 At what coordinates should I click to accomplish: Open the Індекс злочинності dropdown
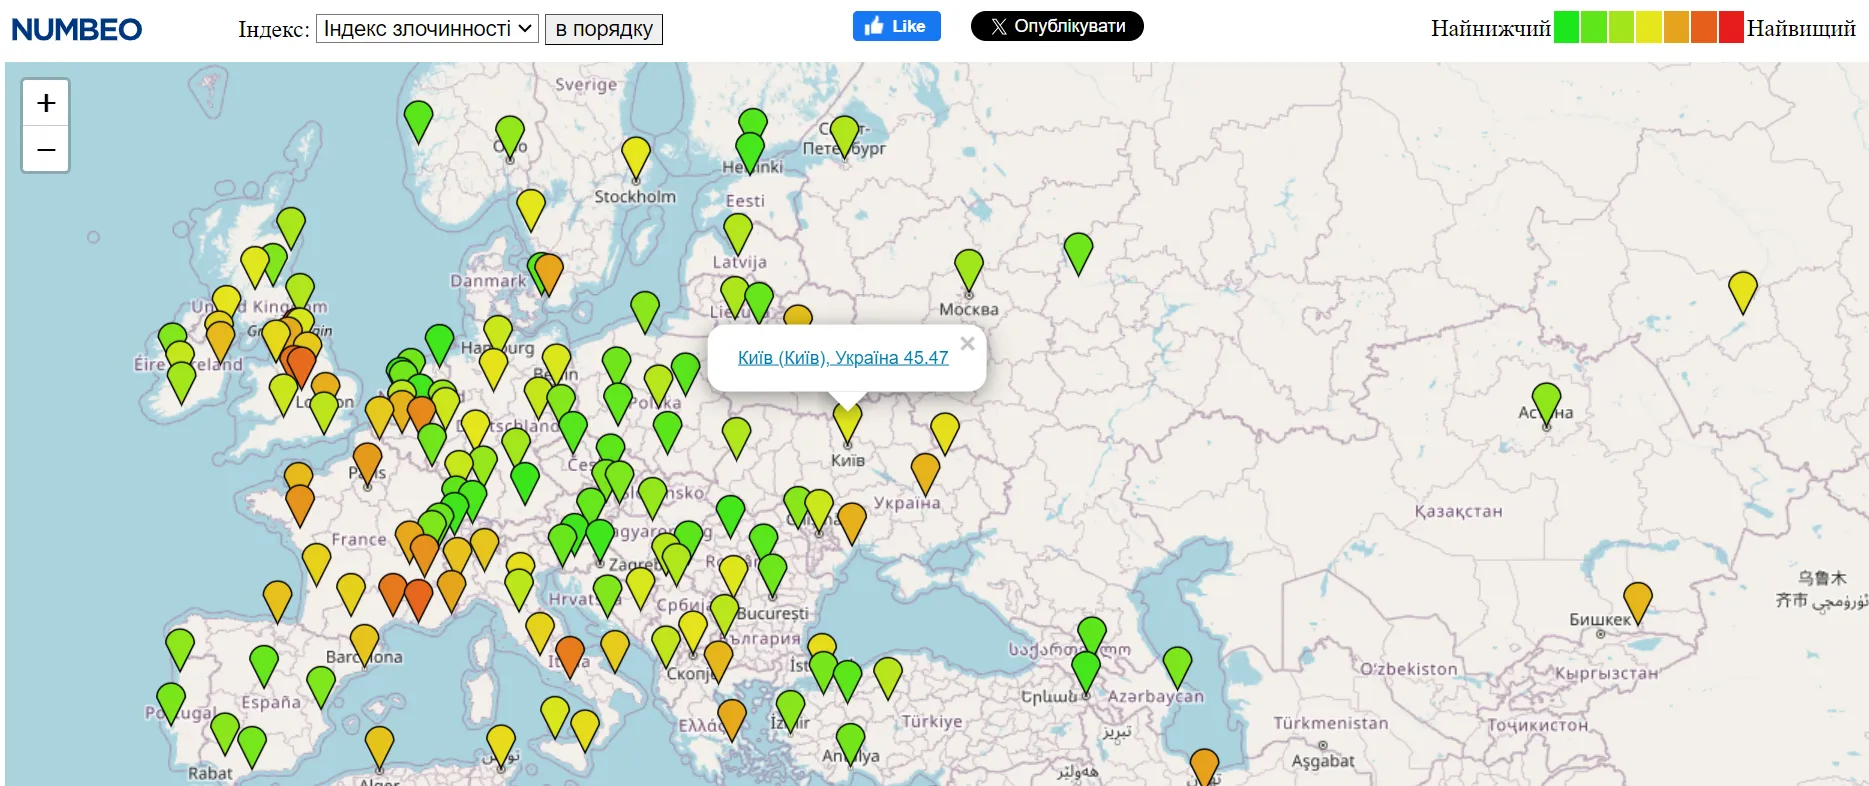coord(427,29)
